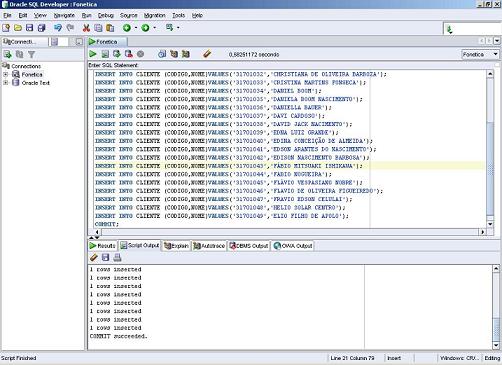Open the Navigate menu
This screenshot has width=502, height=365.
tap(64, 15)
